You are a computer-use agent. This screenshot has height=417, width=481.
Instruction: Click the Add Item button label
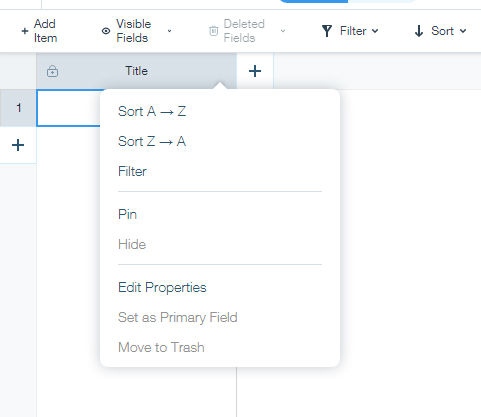click(x=45, y=31)
